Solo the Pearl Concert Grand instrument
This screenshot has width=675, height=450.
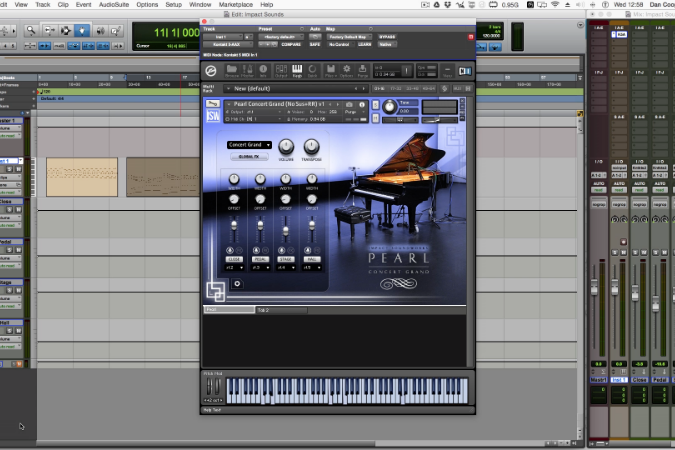click(x=375, y=105)
